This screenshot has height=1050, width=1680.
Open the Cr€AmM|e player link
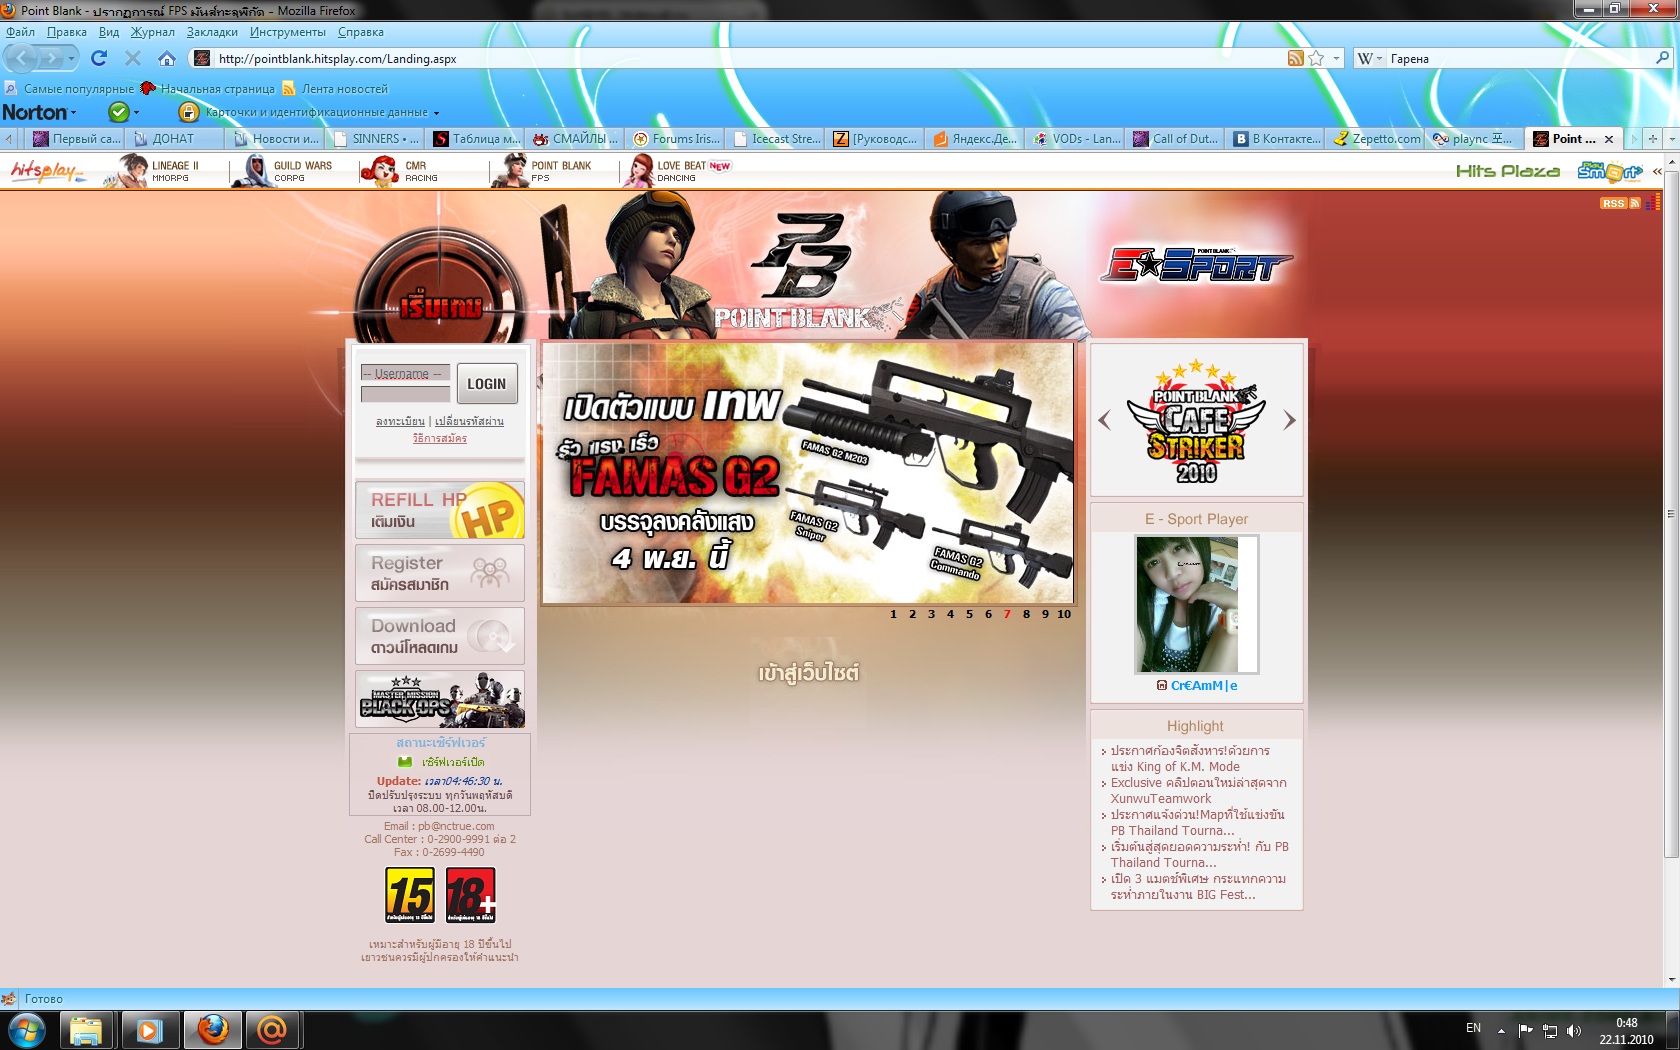[1204, 686]
